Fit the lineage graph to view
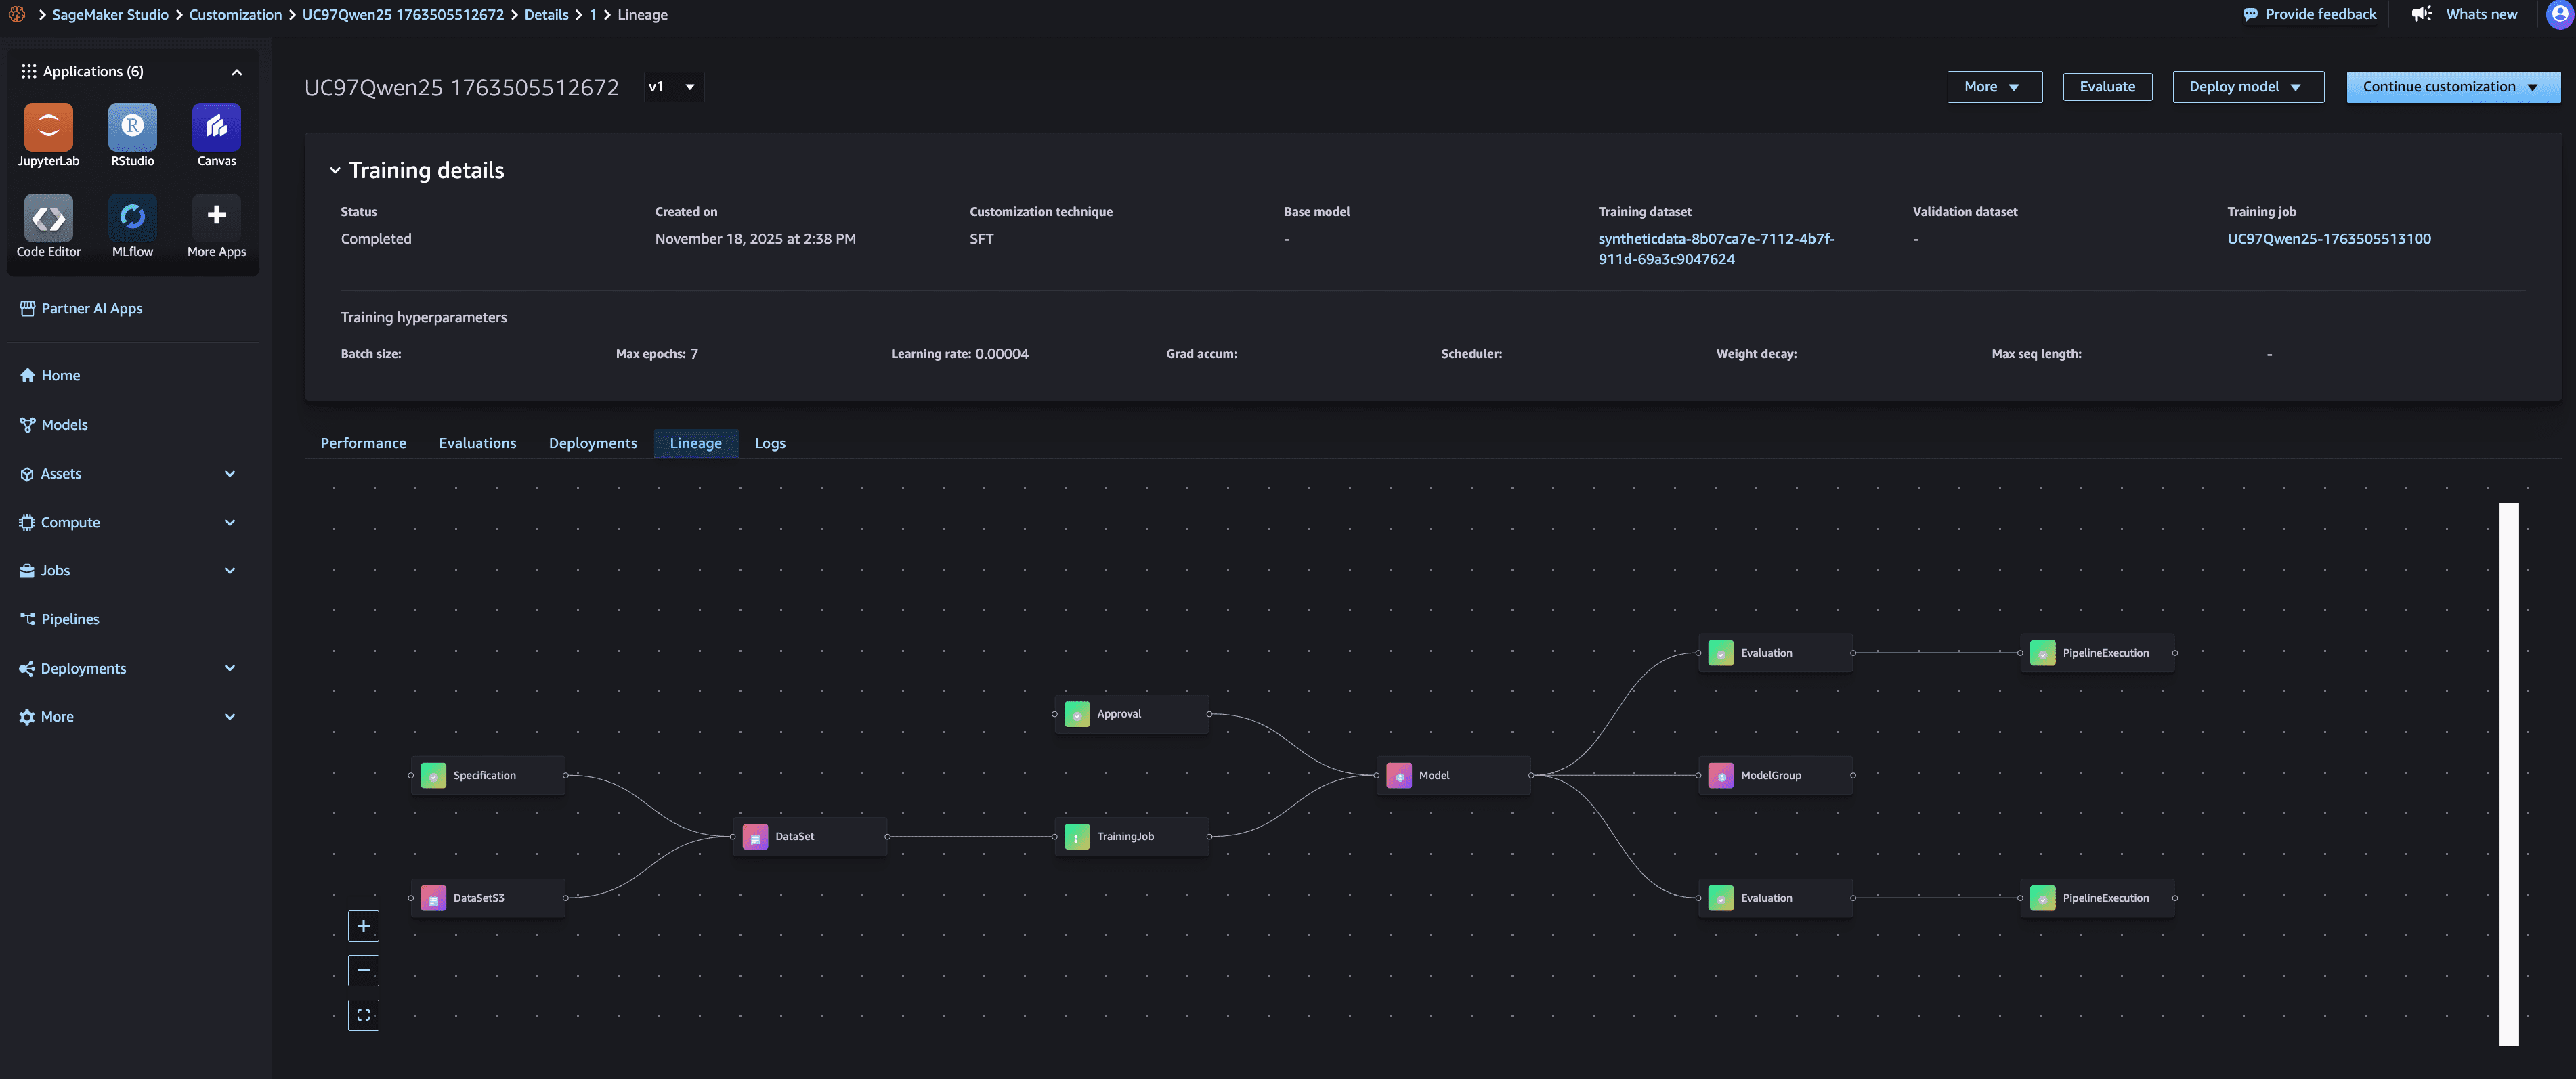 363,1015
